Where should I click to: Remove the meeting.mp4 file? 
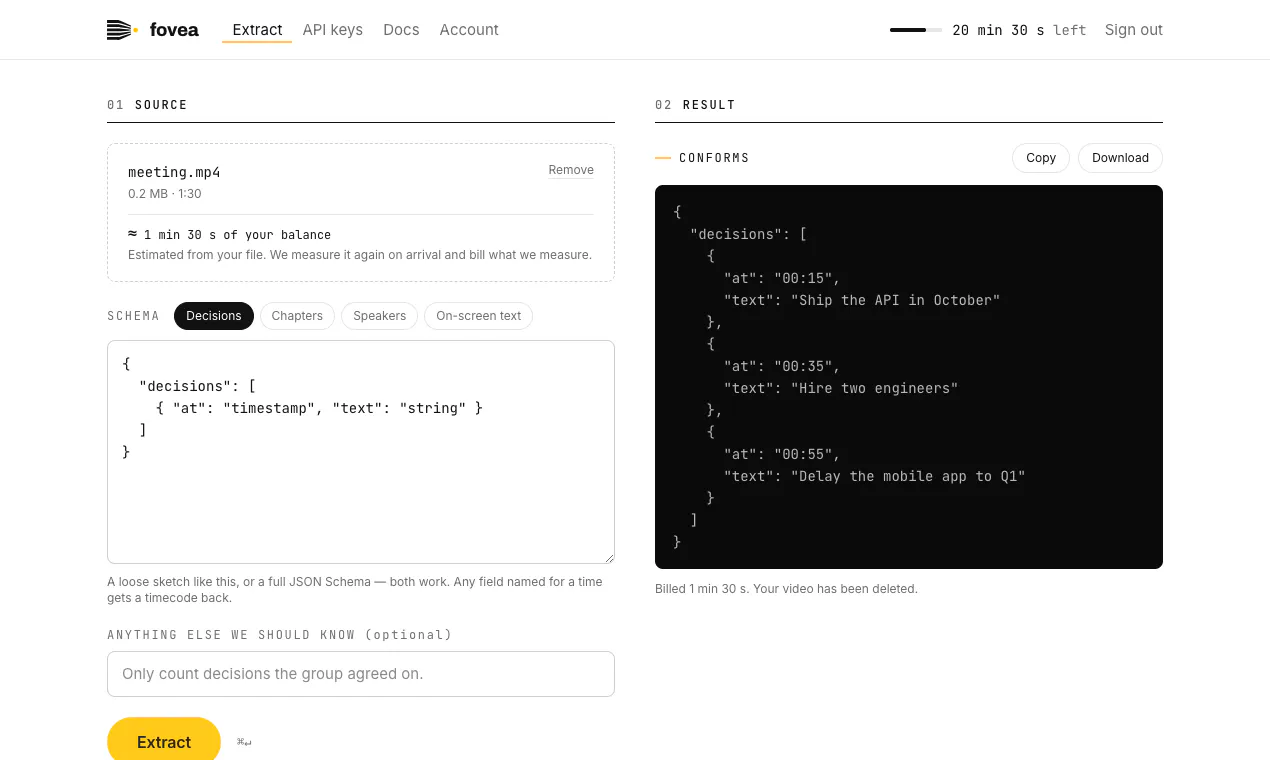pos(571,170)
